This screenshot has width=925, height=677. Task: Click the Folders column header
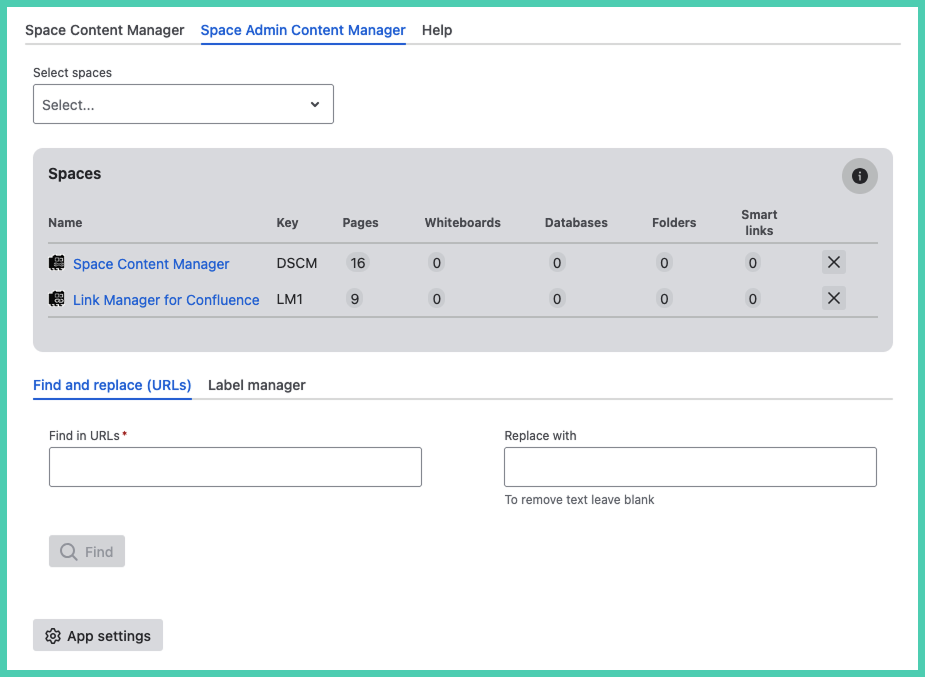click(674, 223)
